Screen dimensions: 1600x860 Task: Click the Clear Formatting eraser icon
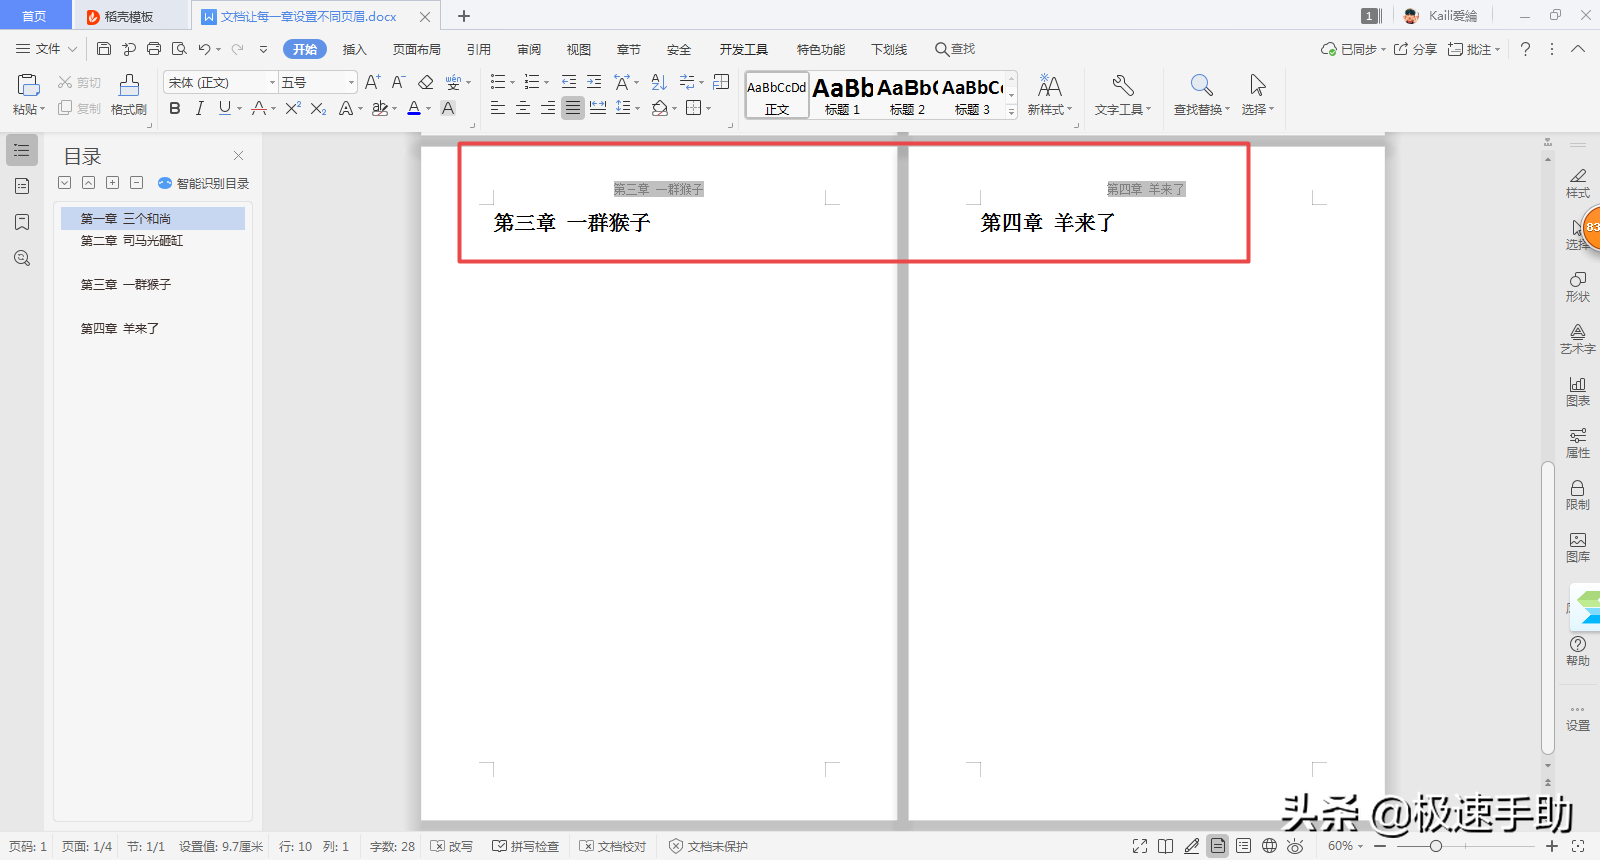tap(426, 82)
